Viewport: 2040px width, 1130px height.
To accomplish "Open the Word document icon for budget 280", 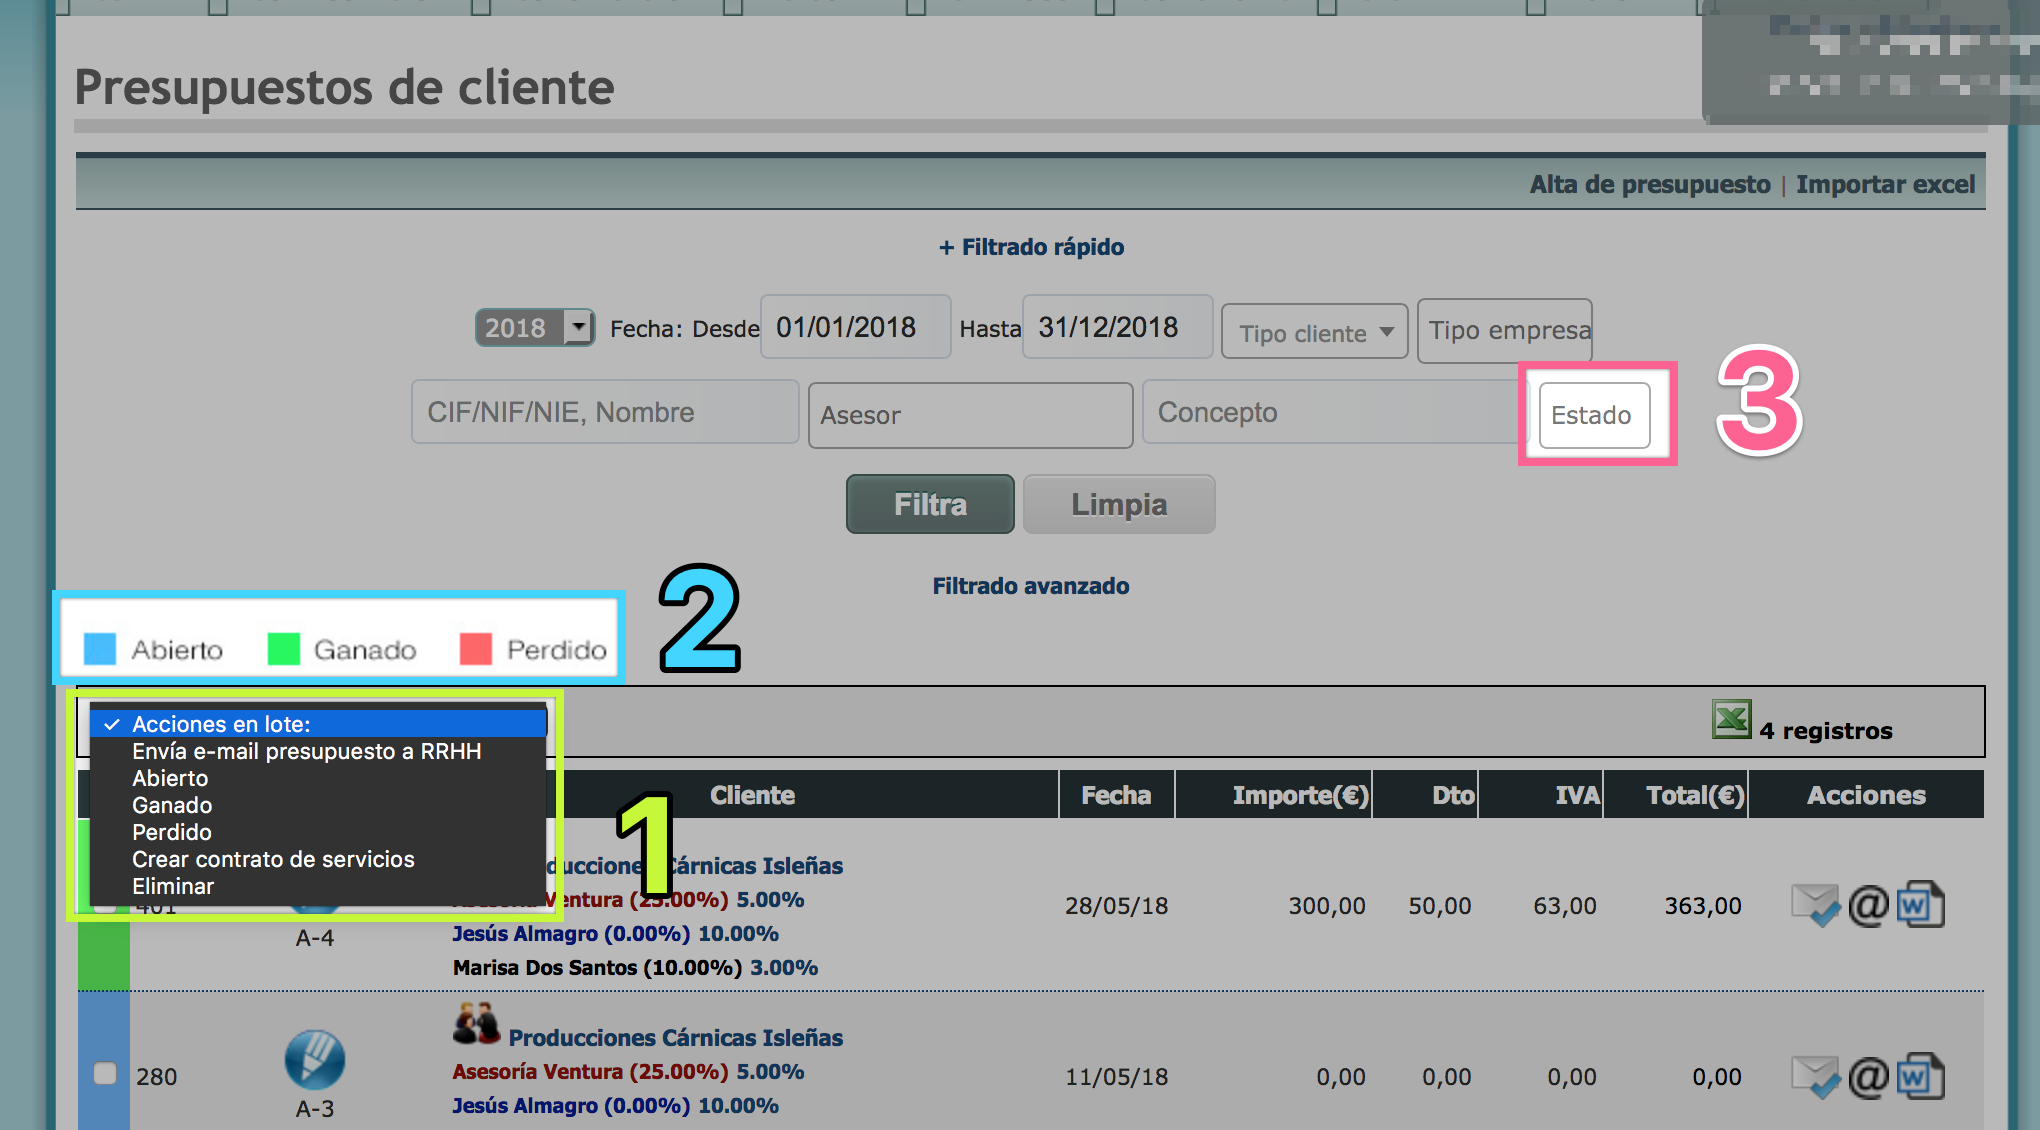I will coord(1920,1077).
